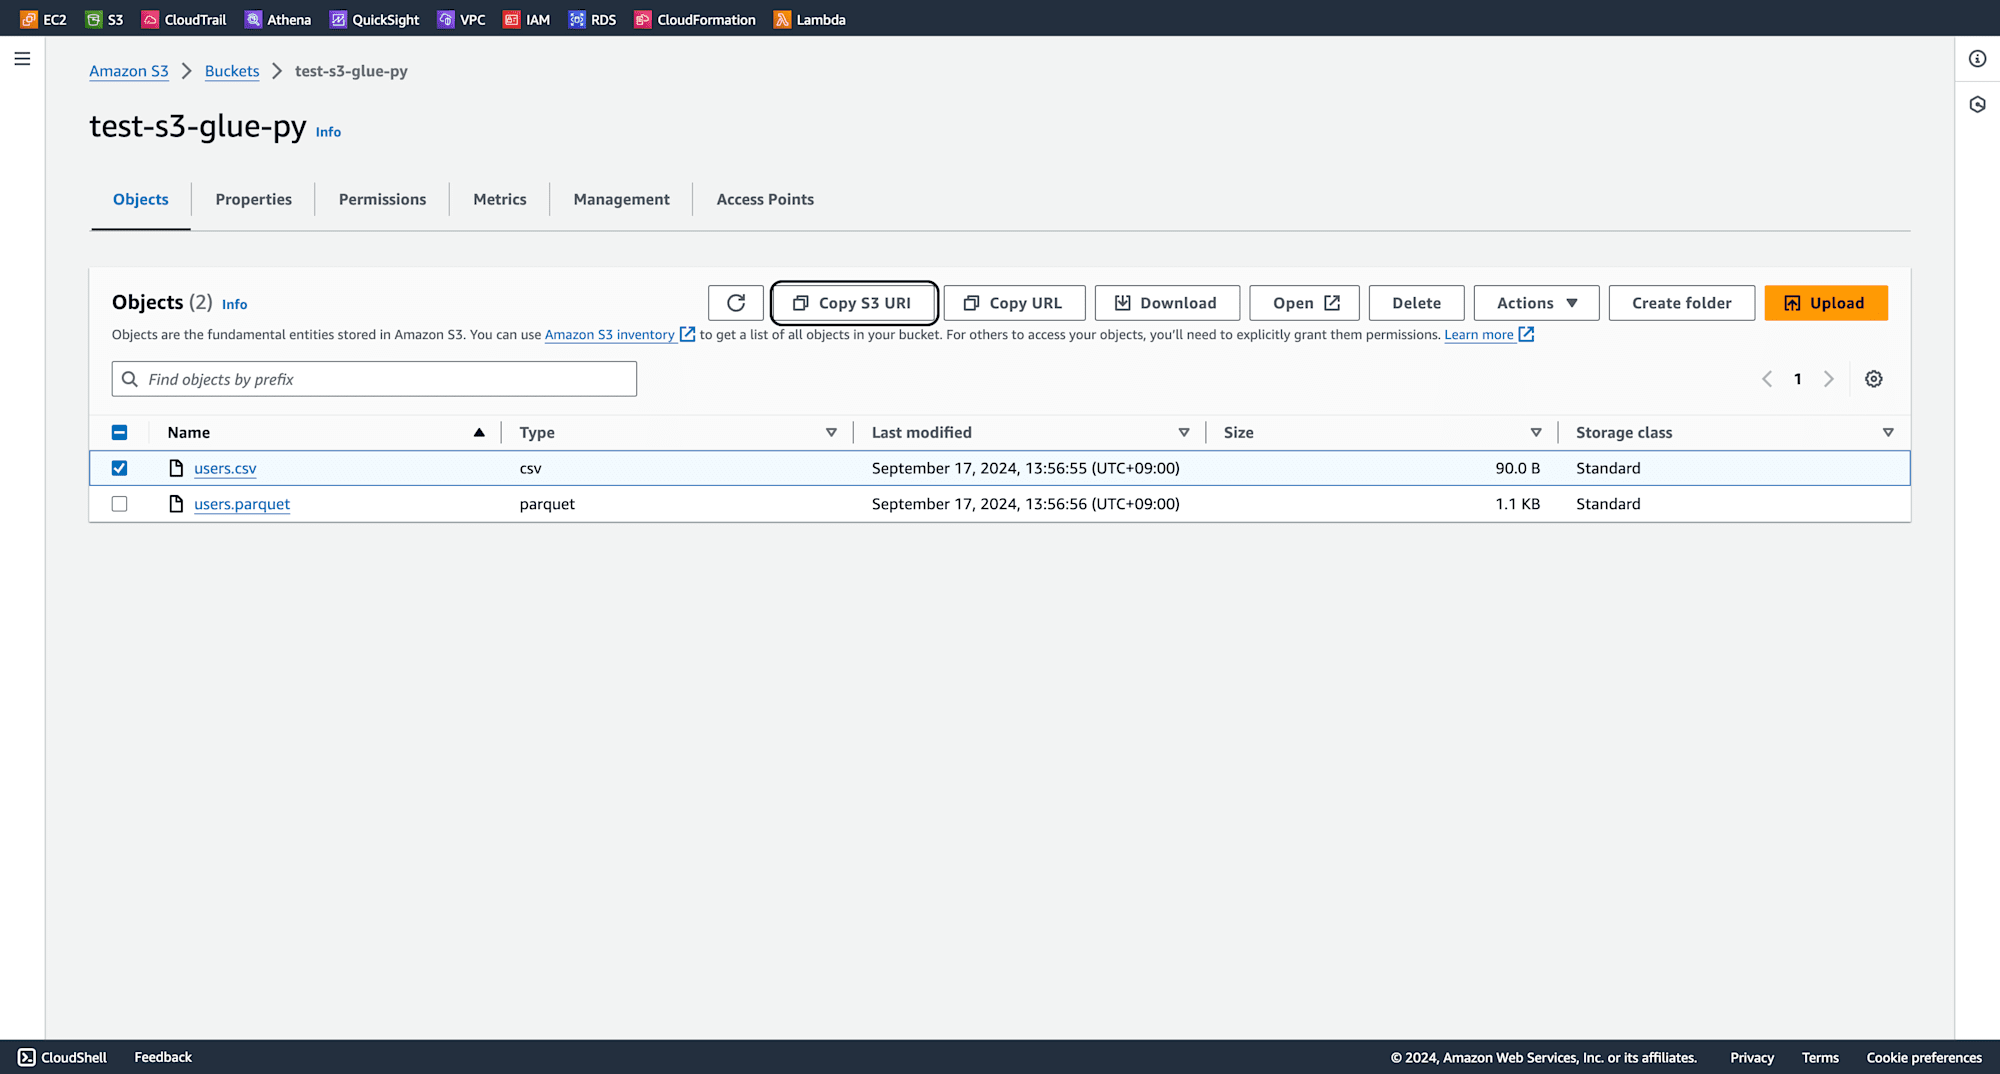Click external link icon beside Learn more
The image size is (2000, 1074).
pos(1526,334)
